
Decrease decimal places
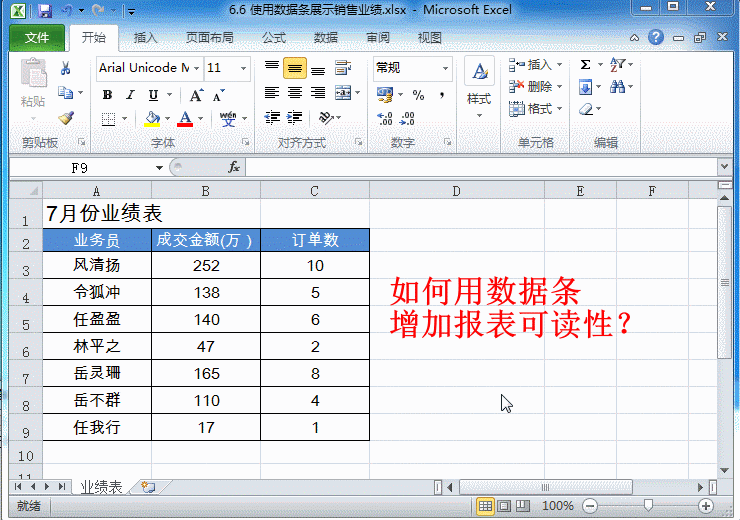pos(407,118)
